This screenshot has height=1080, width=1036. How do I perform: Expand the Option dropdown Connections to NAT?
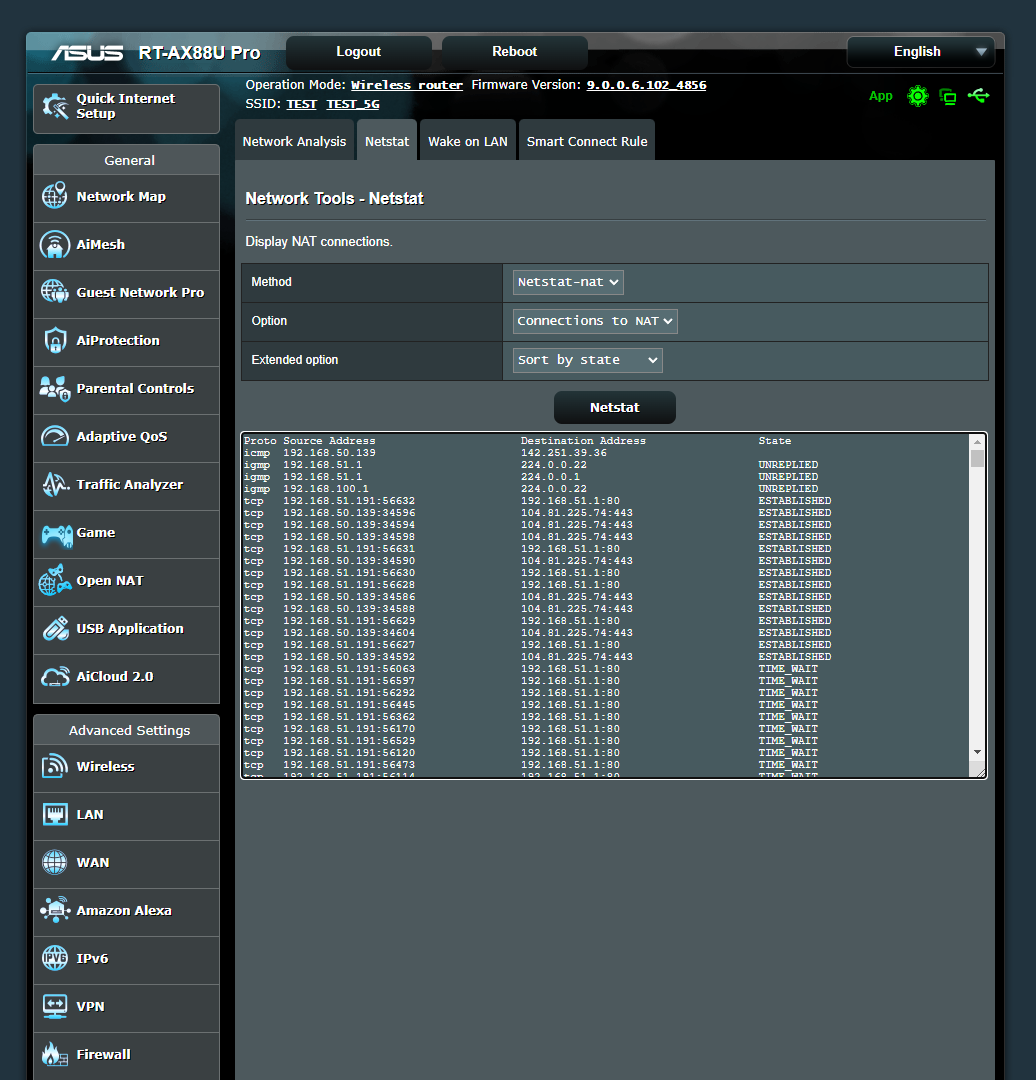click(x=595, y=321)
